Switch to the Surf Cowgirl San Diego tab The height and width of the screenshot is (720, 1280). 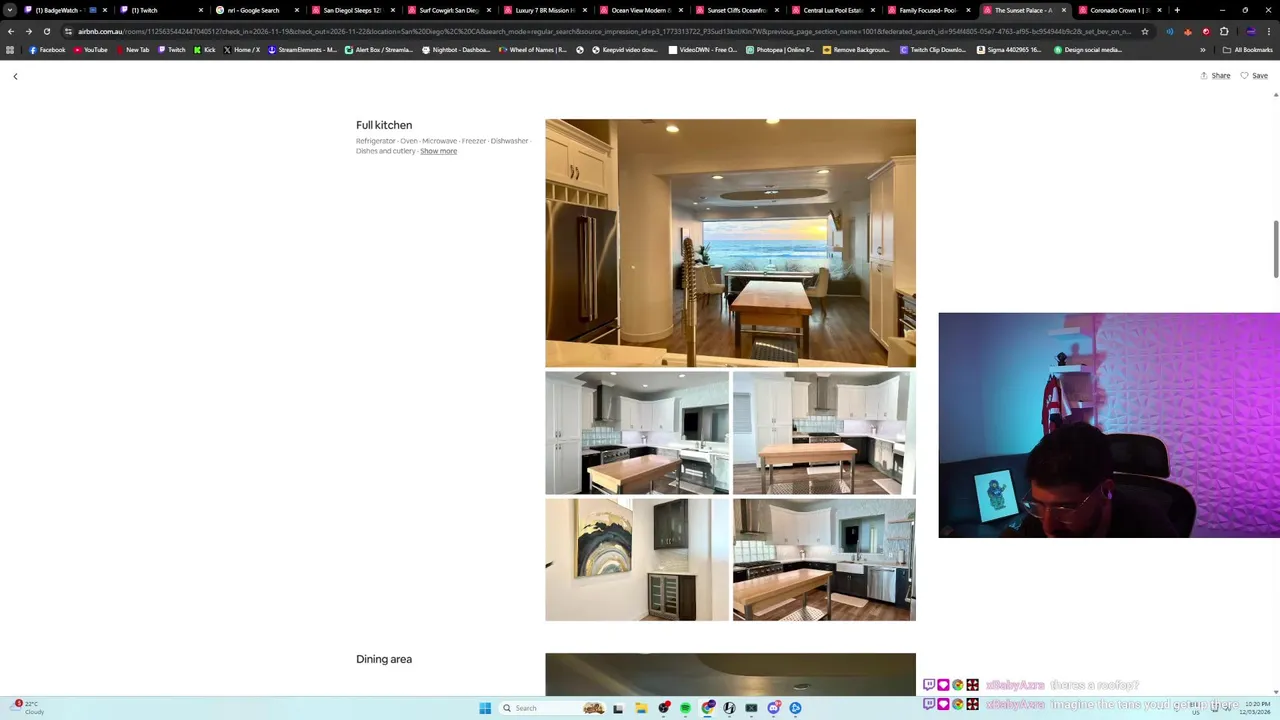pyautogui.click(x=448, y=10)
